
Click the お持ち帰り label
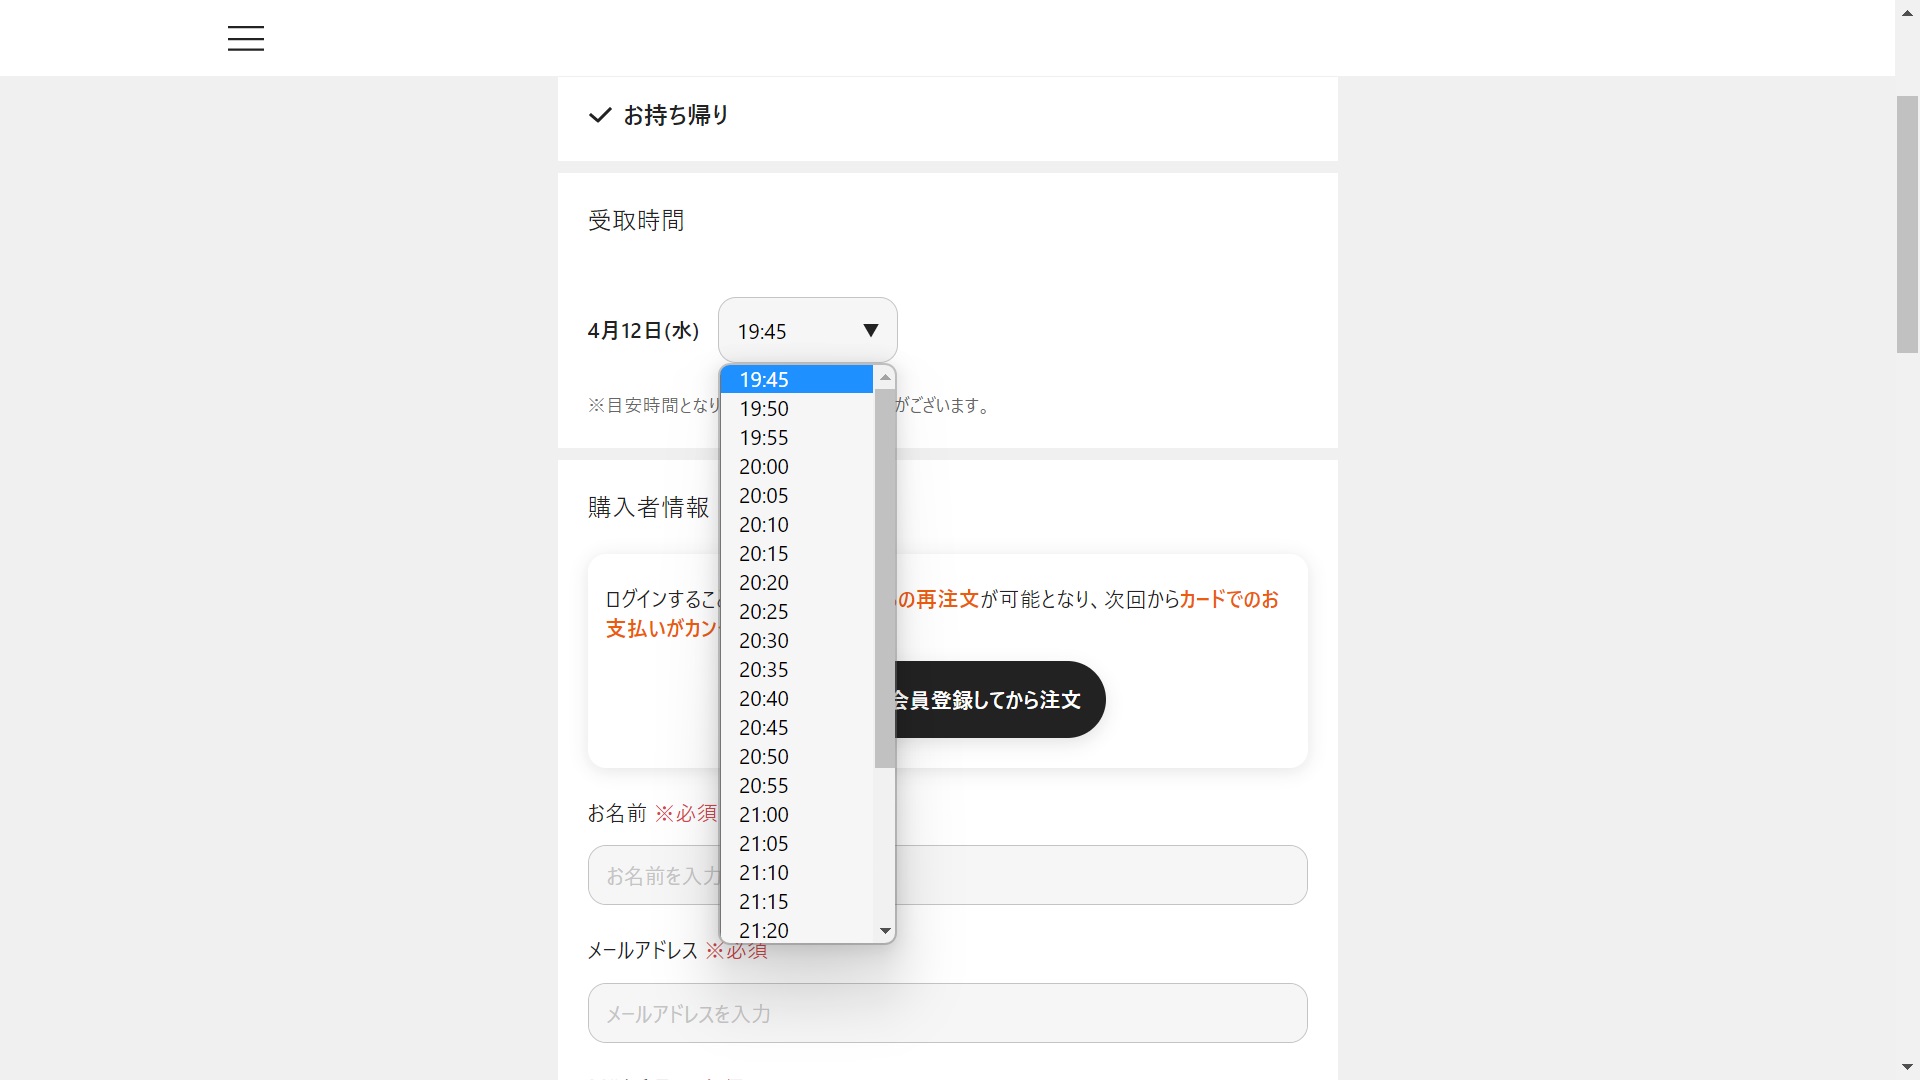676,115
